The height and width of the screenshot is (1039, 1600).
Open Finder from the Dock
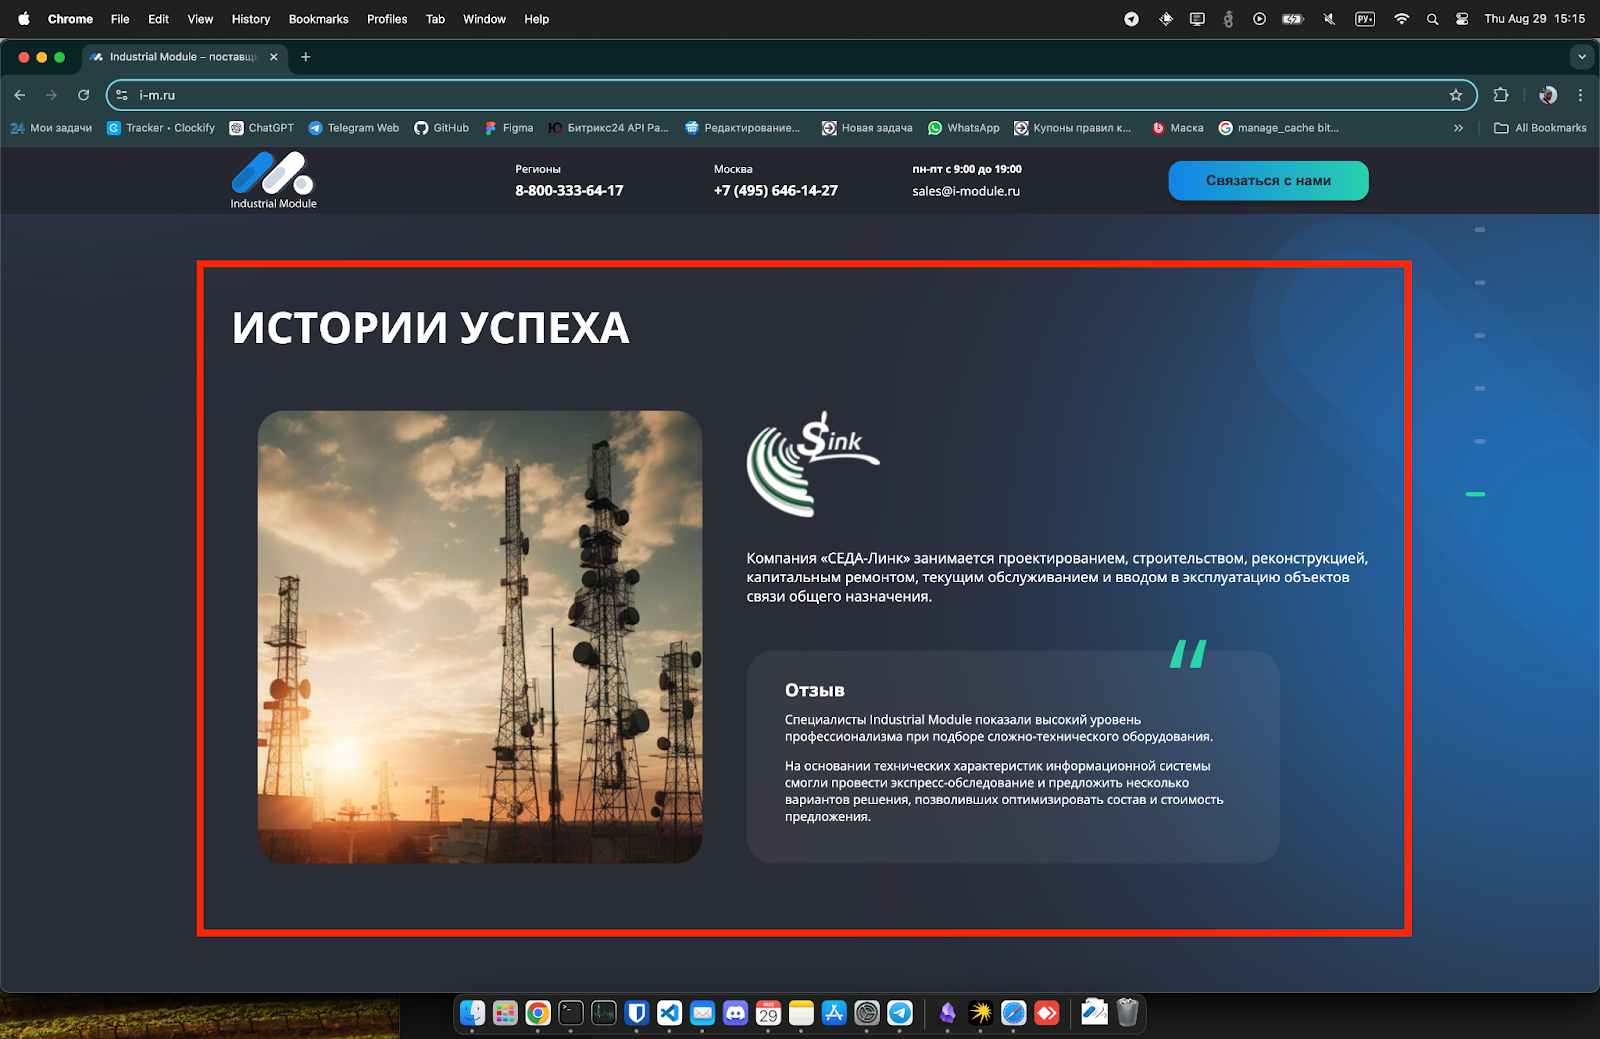click(x=472, y=1013)
